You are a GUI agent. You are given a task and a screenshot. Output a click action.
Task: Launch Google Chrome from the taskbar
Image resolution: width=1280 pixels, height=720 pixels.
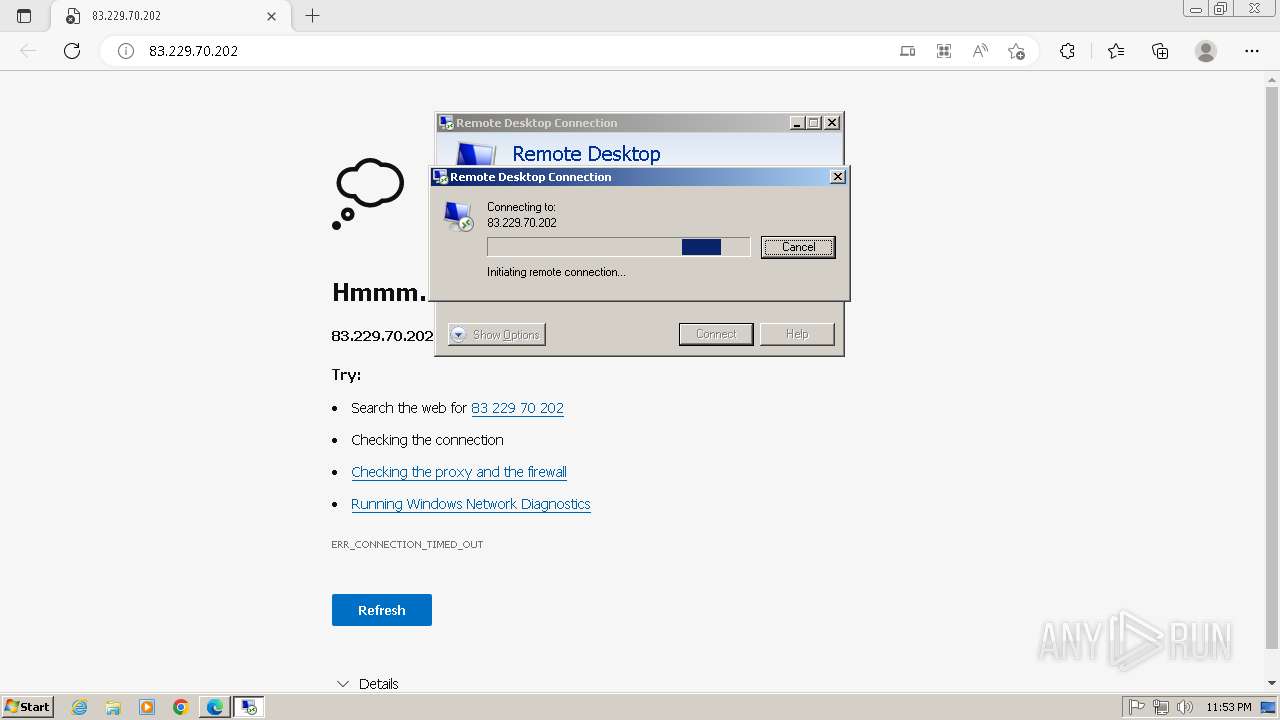click(181, 707)
